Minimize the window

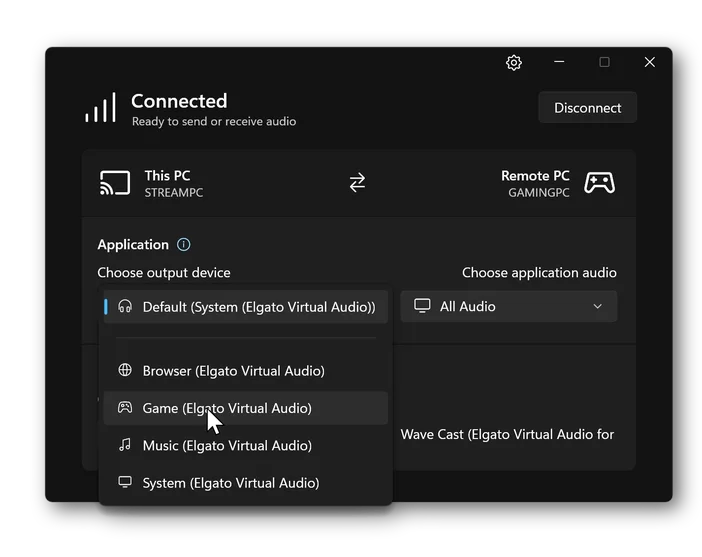[x=559, y=62]
